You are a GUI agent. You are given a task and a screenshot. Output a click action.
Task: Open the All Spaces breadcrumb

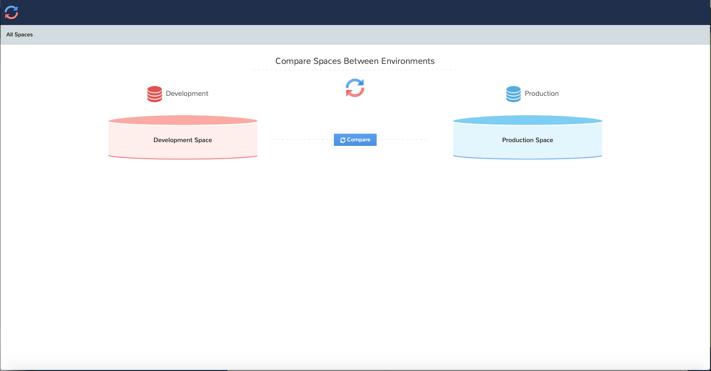[x=19, y=34]
